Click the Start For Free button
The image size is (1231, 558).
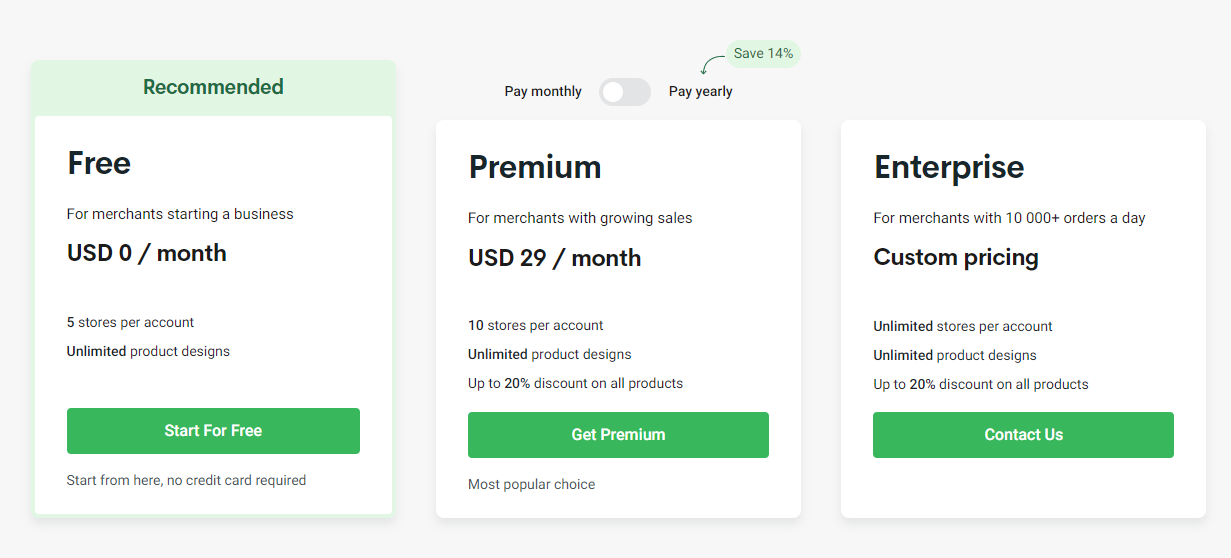coord(213,431)
